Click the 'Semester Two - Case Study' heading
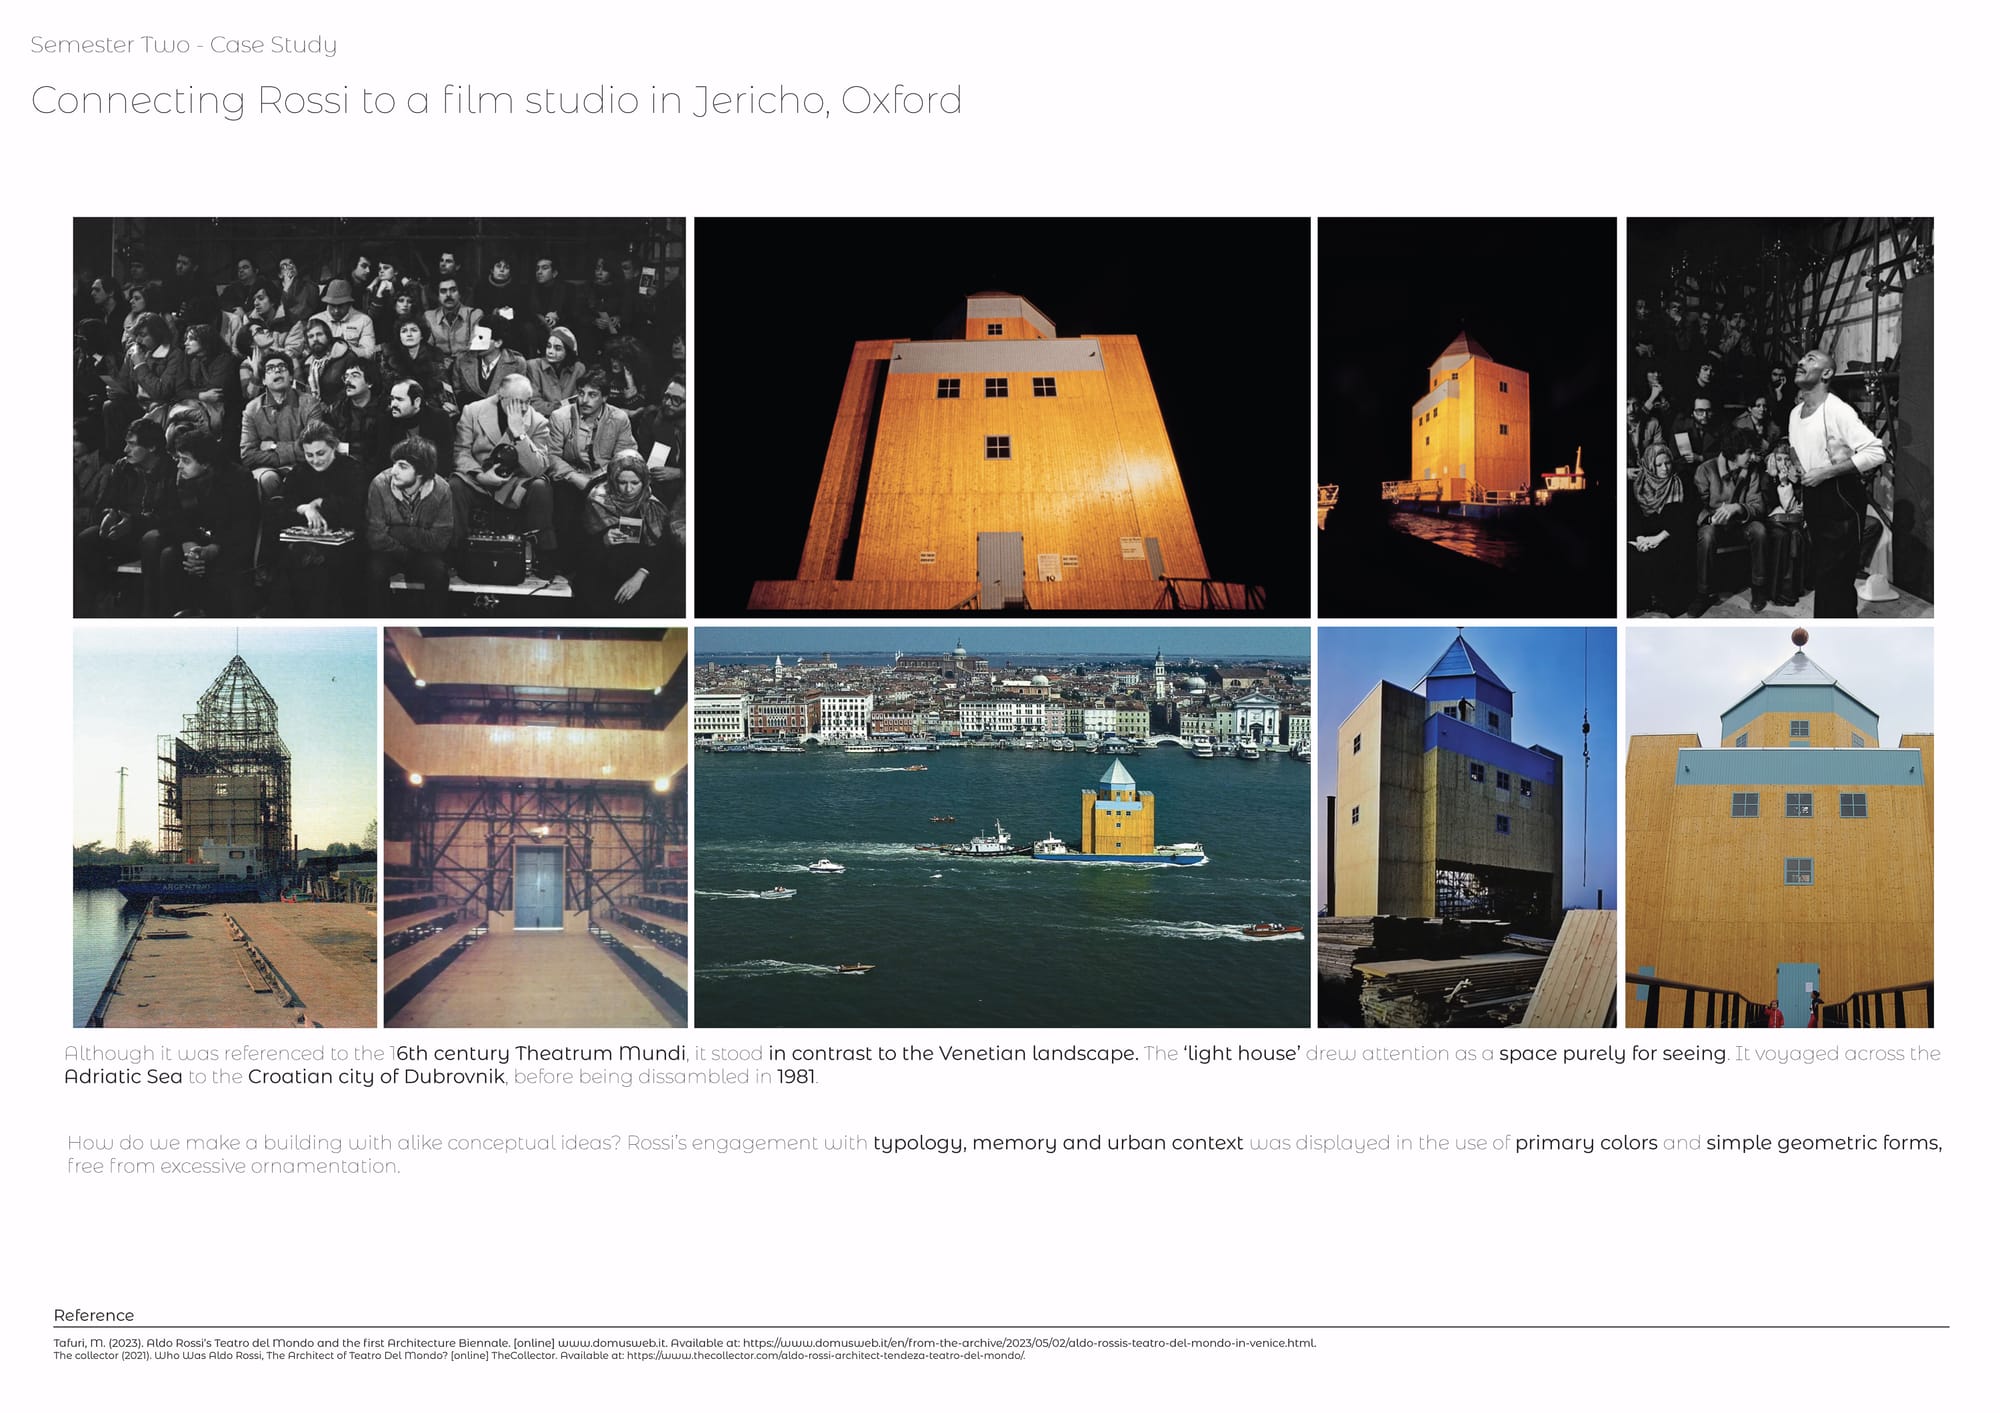Image resolution: width=2000 pixels, height=1413 pixels. pyautogui.click(x=183, y=45)
